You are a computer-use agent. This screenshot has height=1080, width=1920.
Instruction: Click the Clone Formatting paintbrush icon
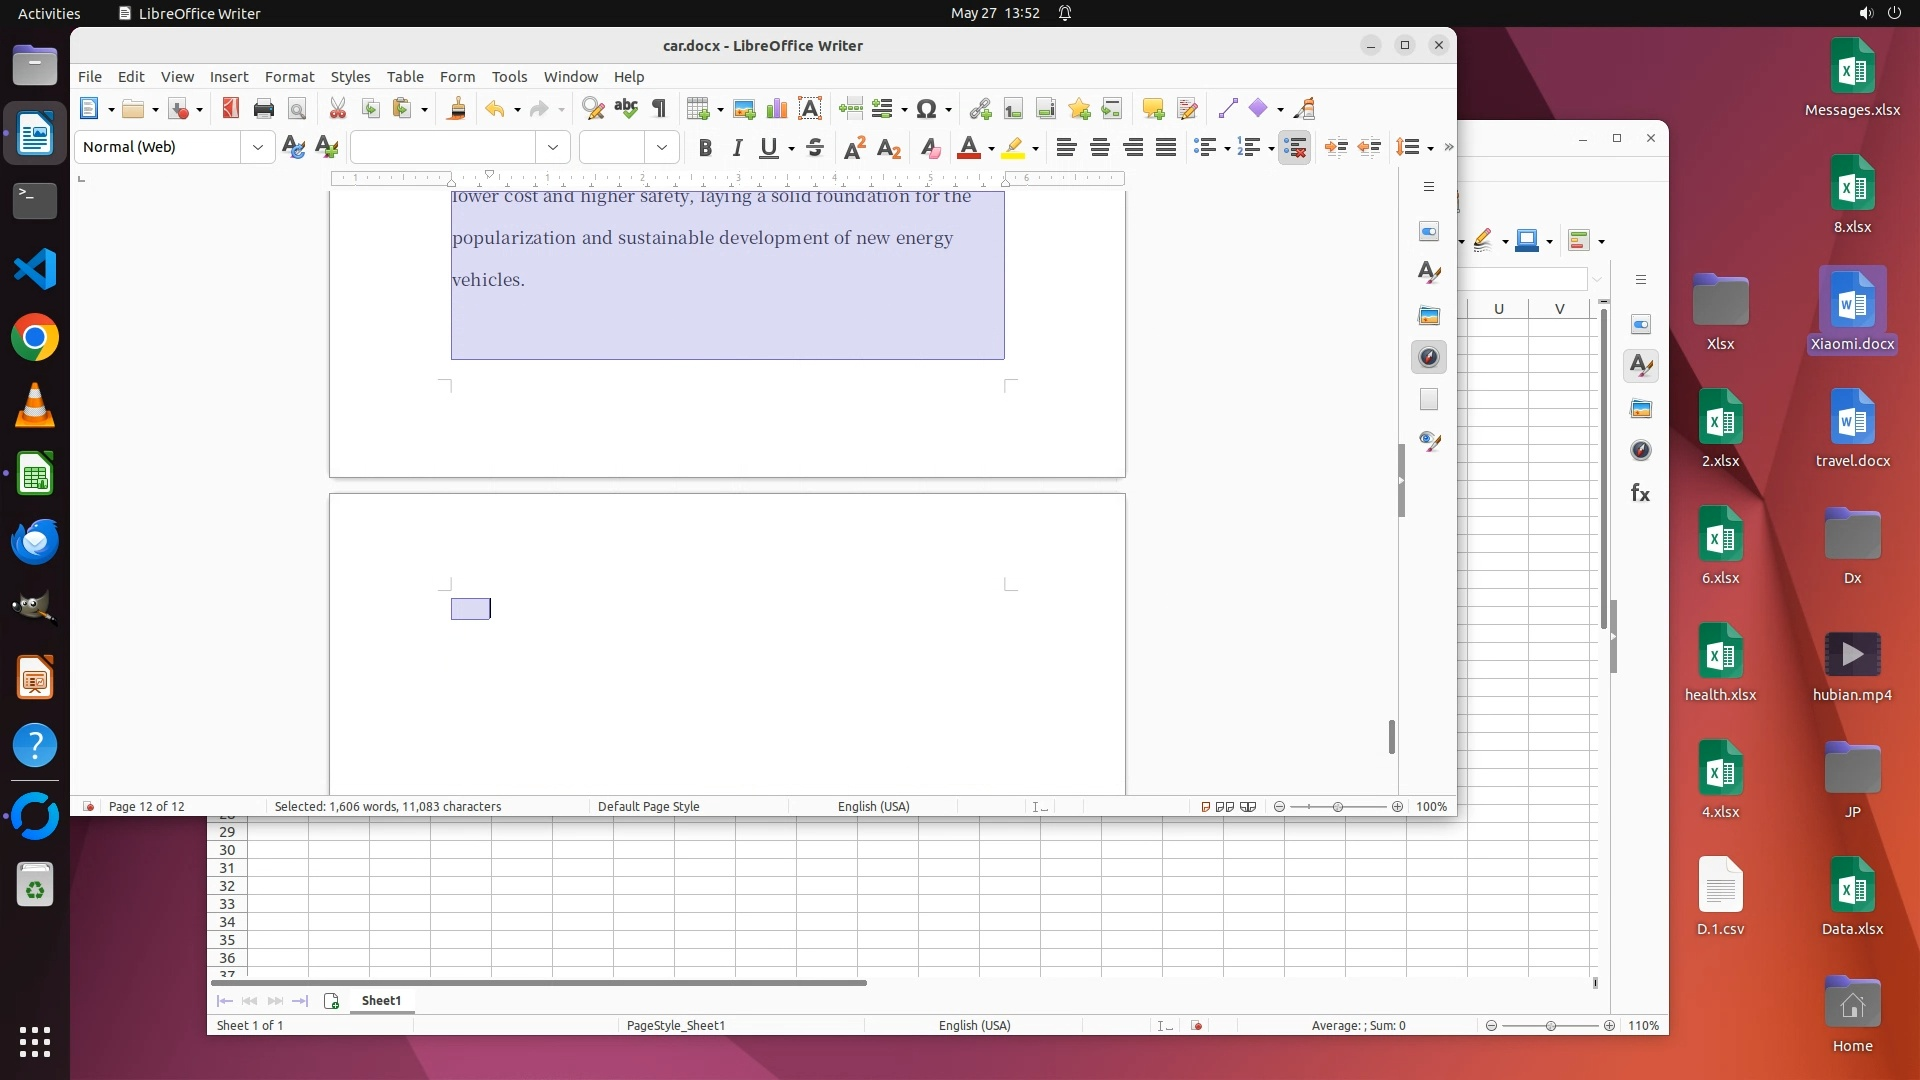tap(457, 109)
